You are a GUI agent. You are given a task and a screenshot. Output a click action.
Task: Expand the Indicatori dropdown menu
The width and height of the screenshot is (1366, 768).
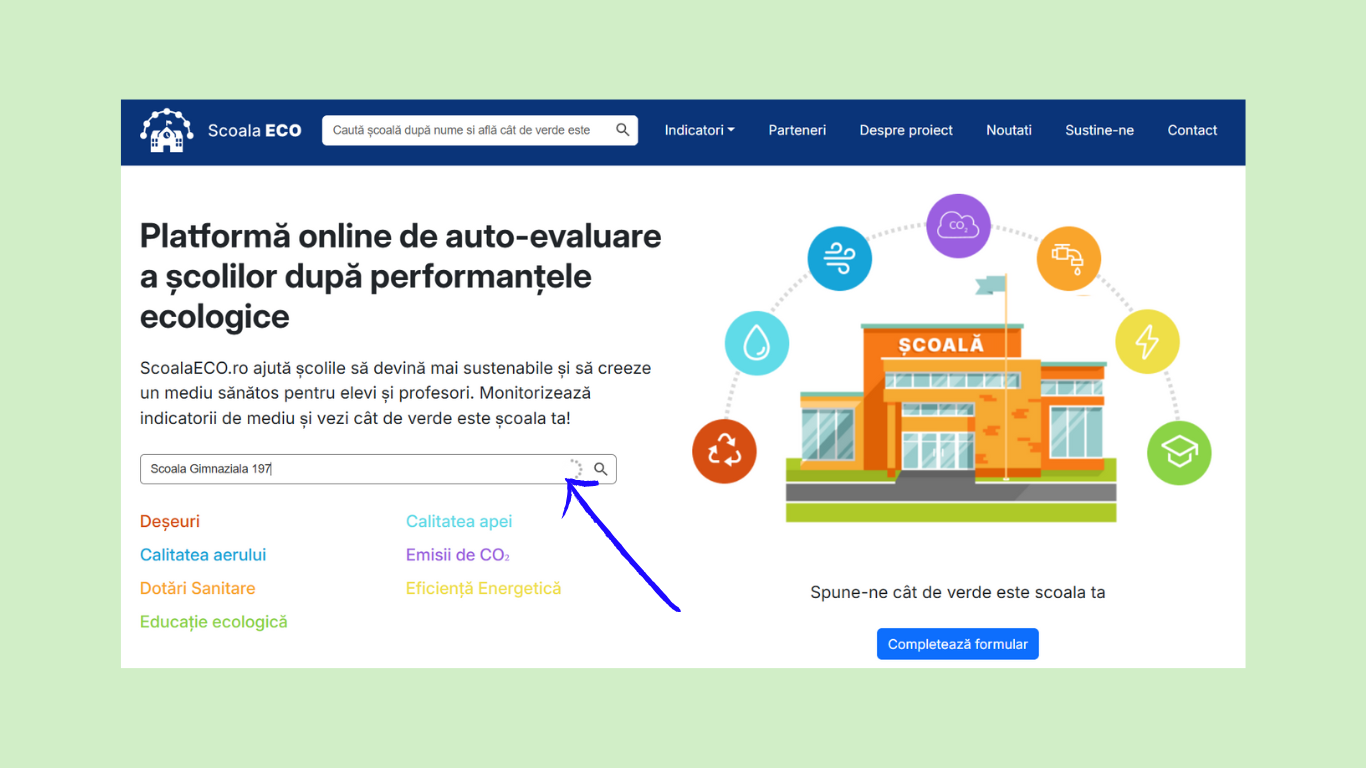(699, 130)
